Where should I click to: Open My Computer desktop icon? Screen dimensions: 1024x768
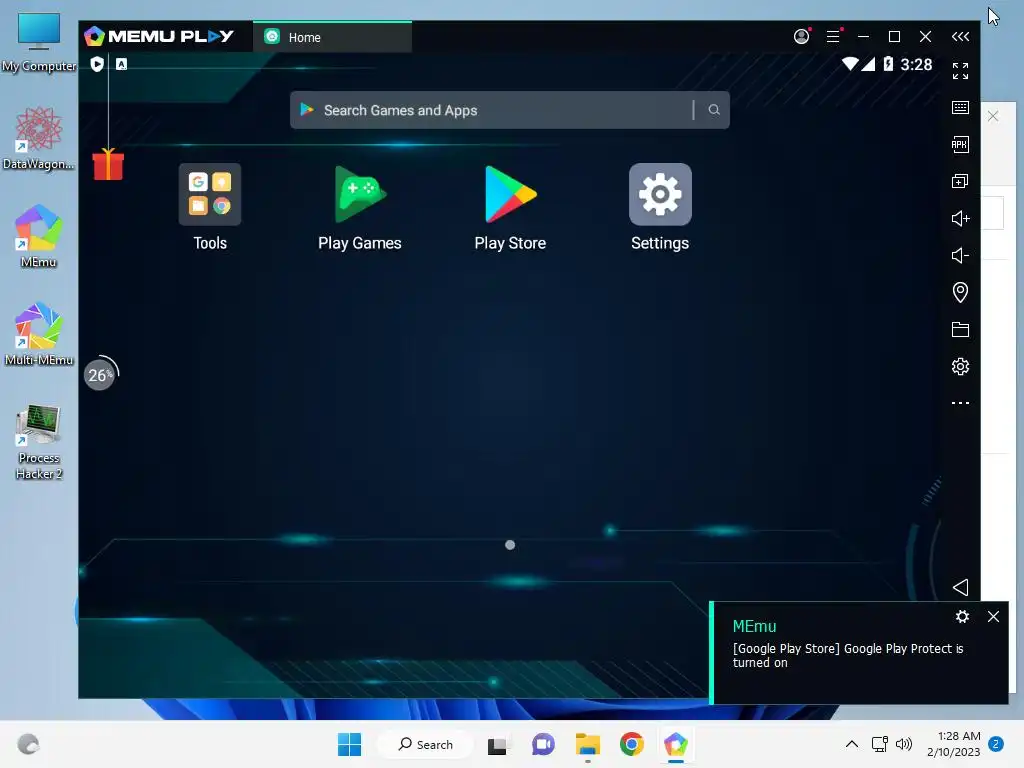[x=39, y=42]
